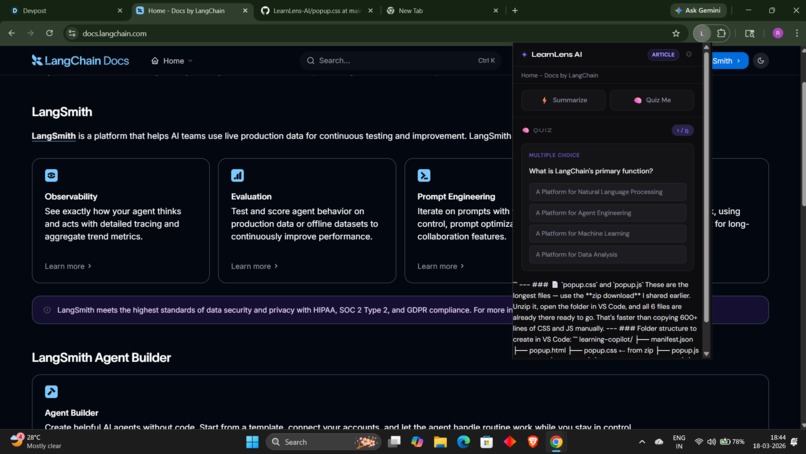The width and height of the screenshot is (806, 454).
Task: Select answer A Platform for Data Analysis
Action: (x=608, y=255)
